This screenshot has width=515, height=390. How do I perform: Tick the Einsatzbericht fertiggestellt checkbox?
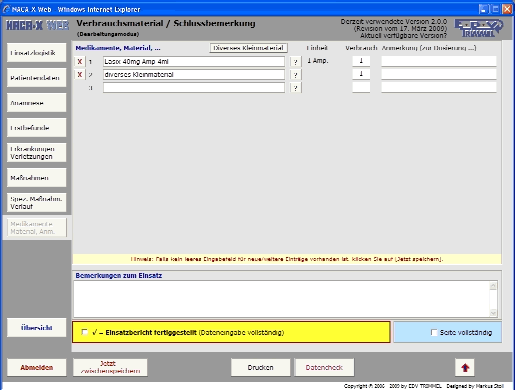[x=85, y=332]
